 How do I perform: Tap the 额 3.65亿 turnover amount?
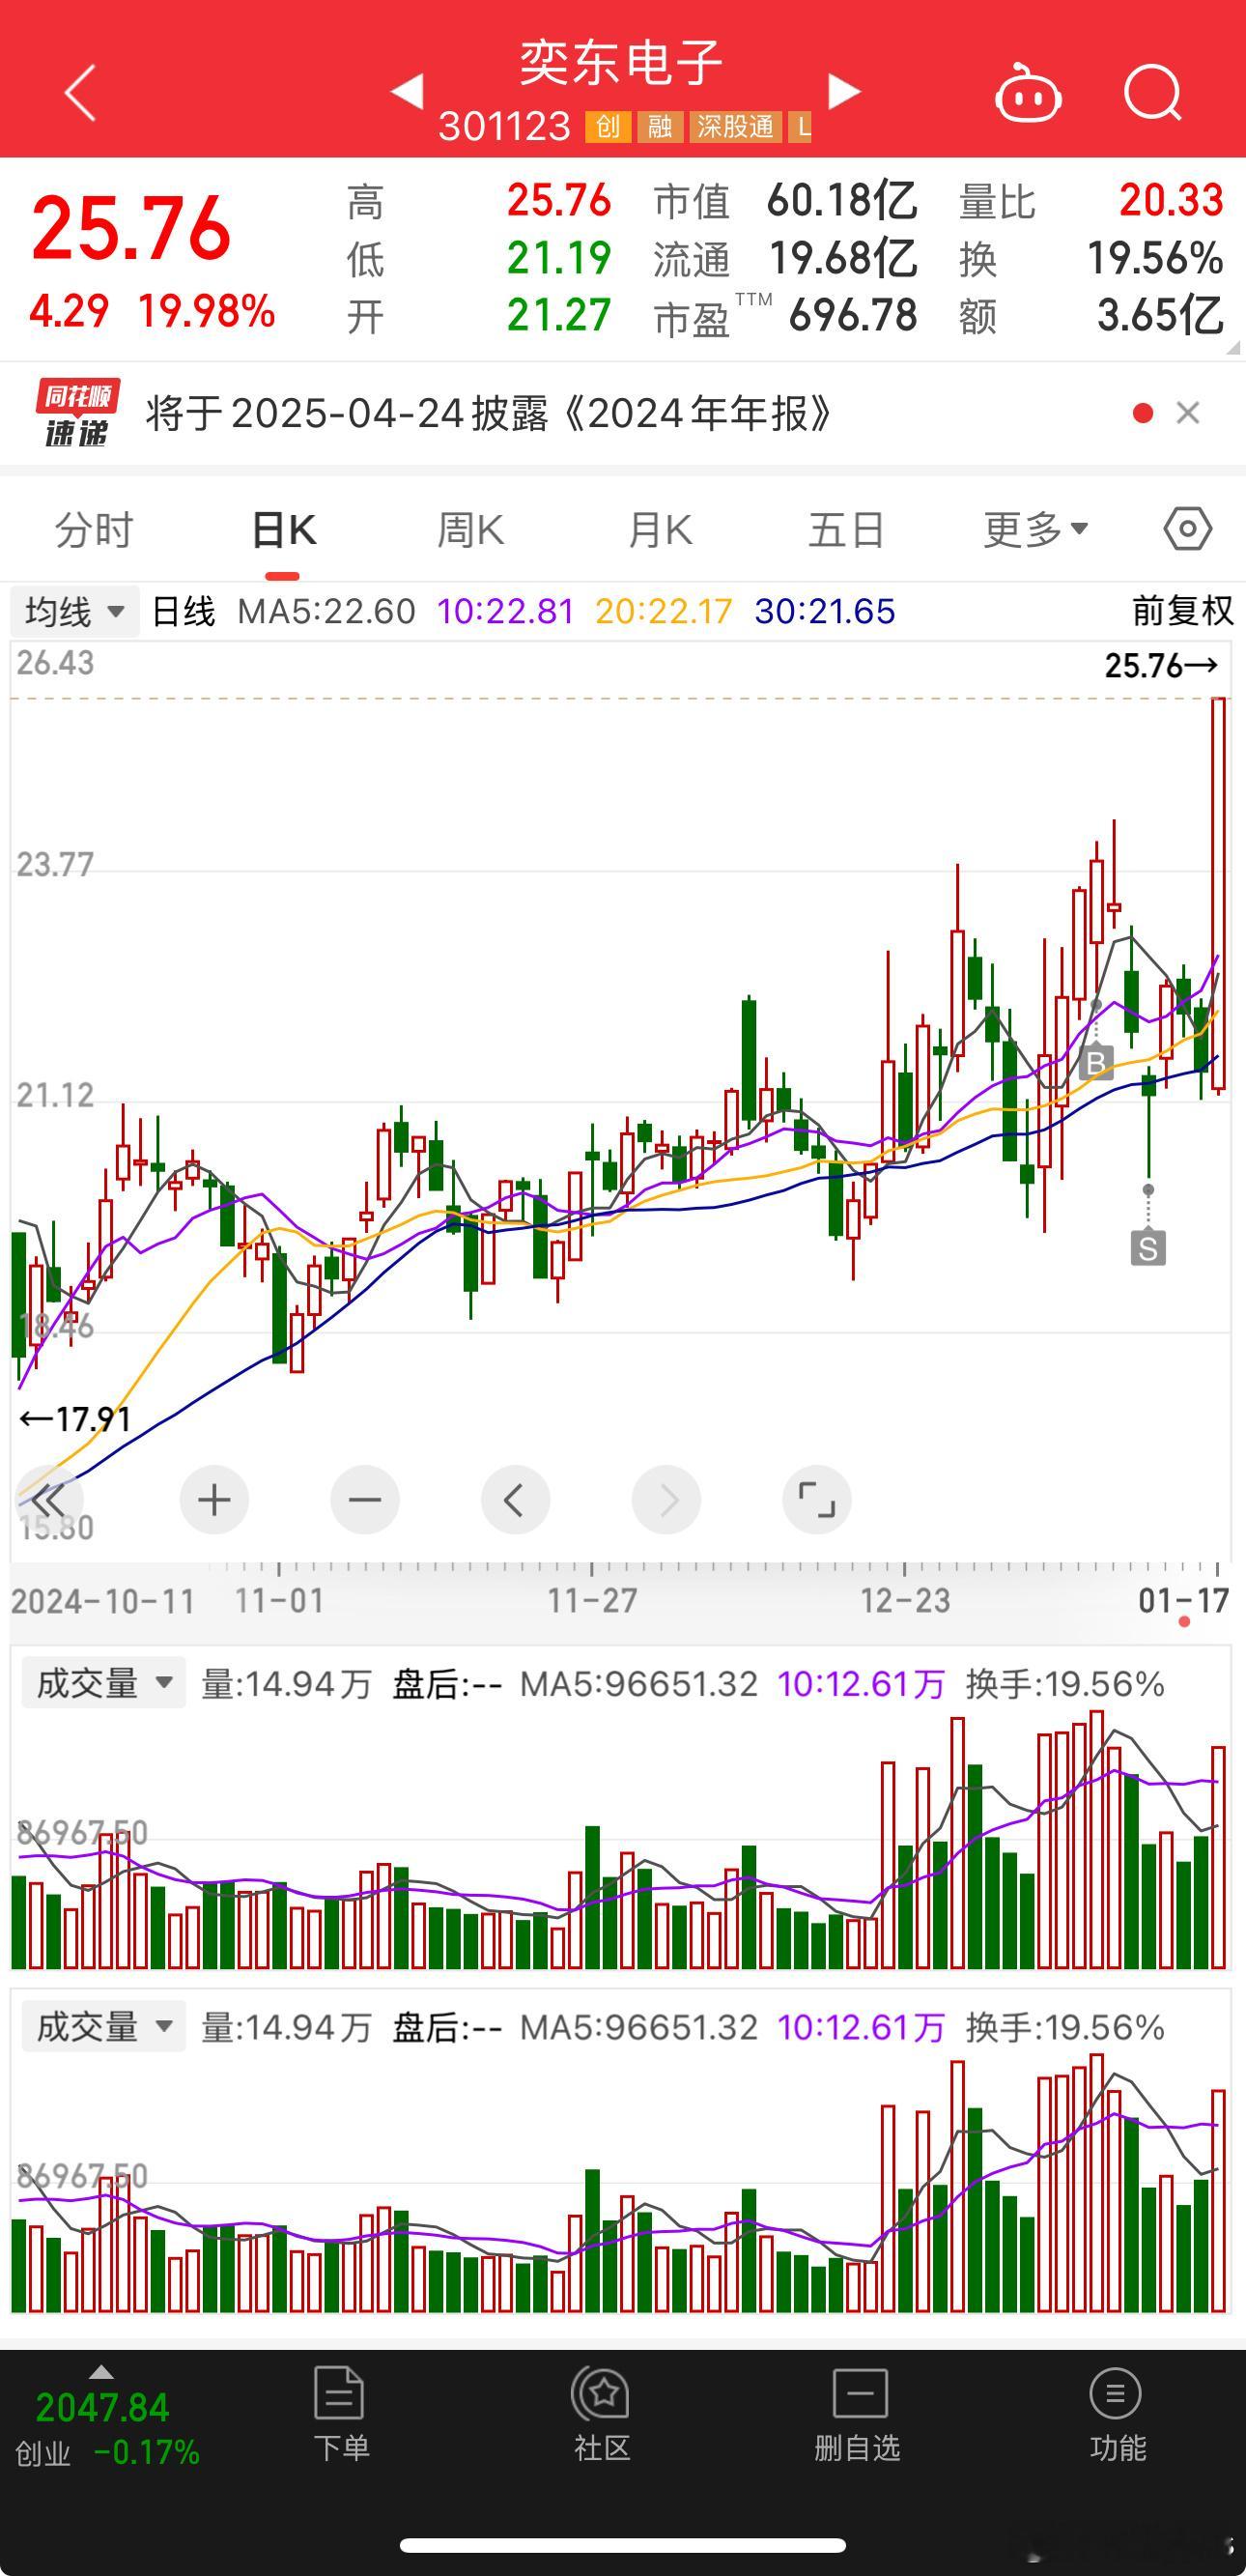click(x=1160, y=316)
